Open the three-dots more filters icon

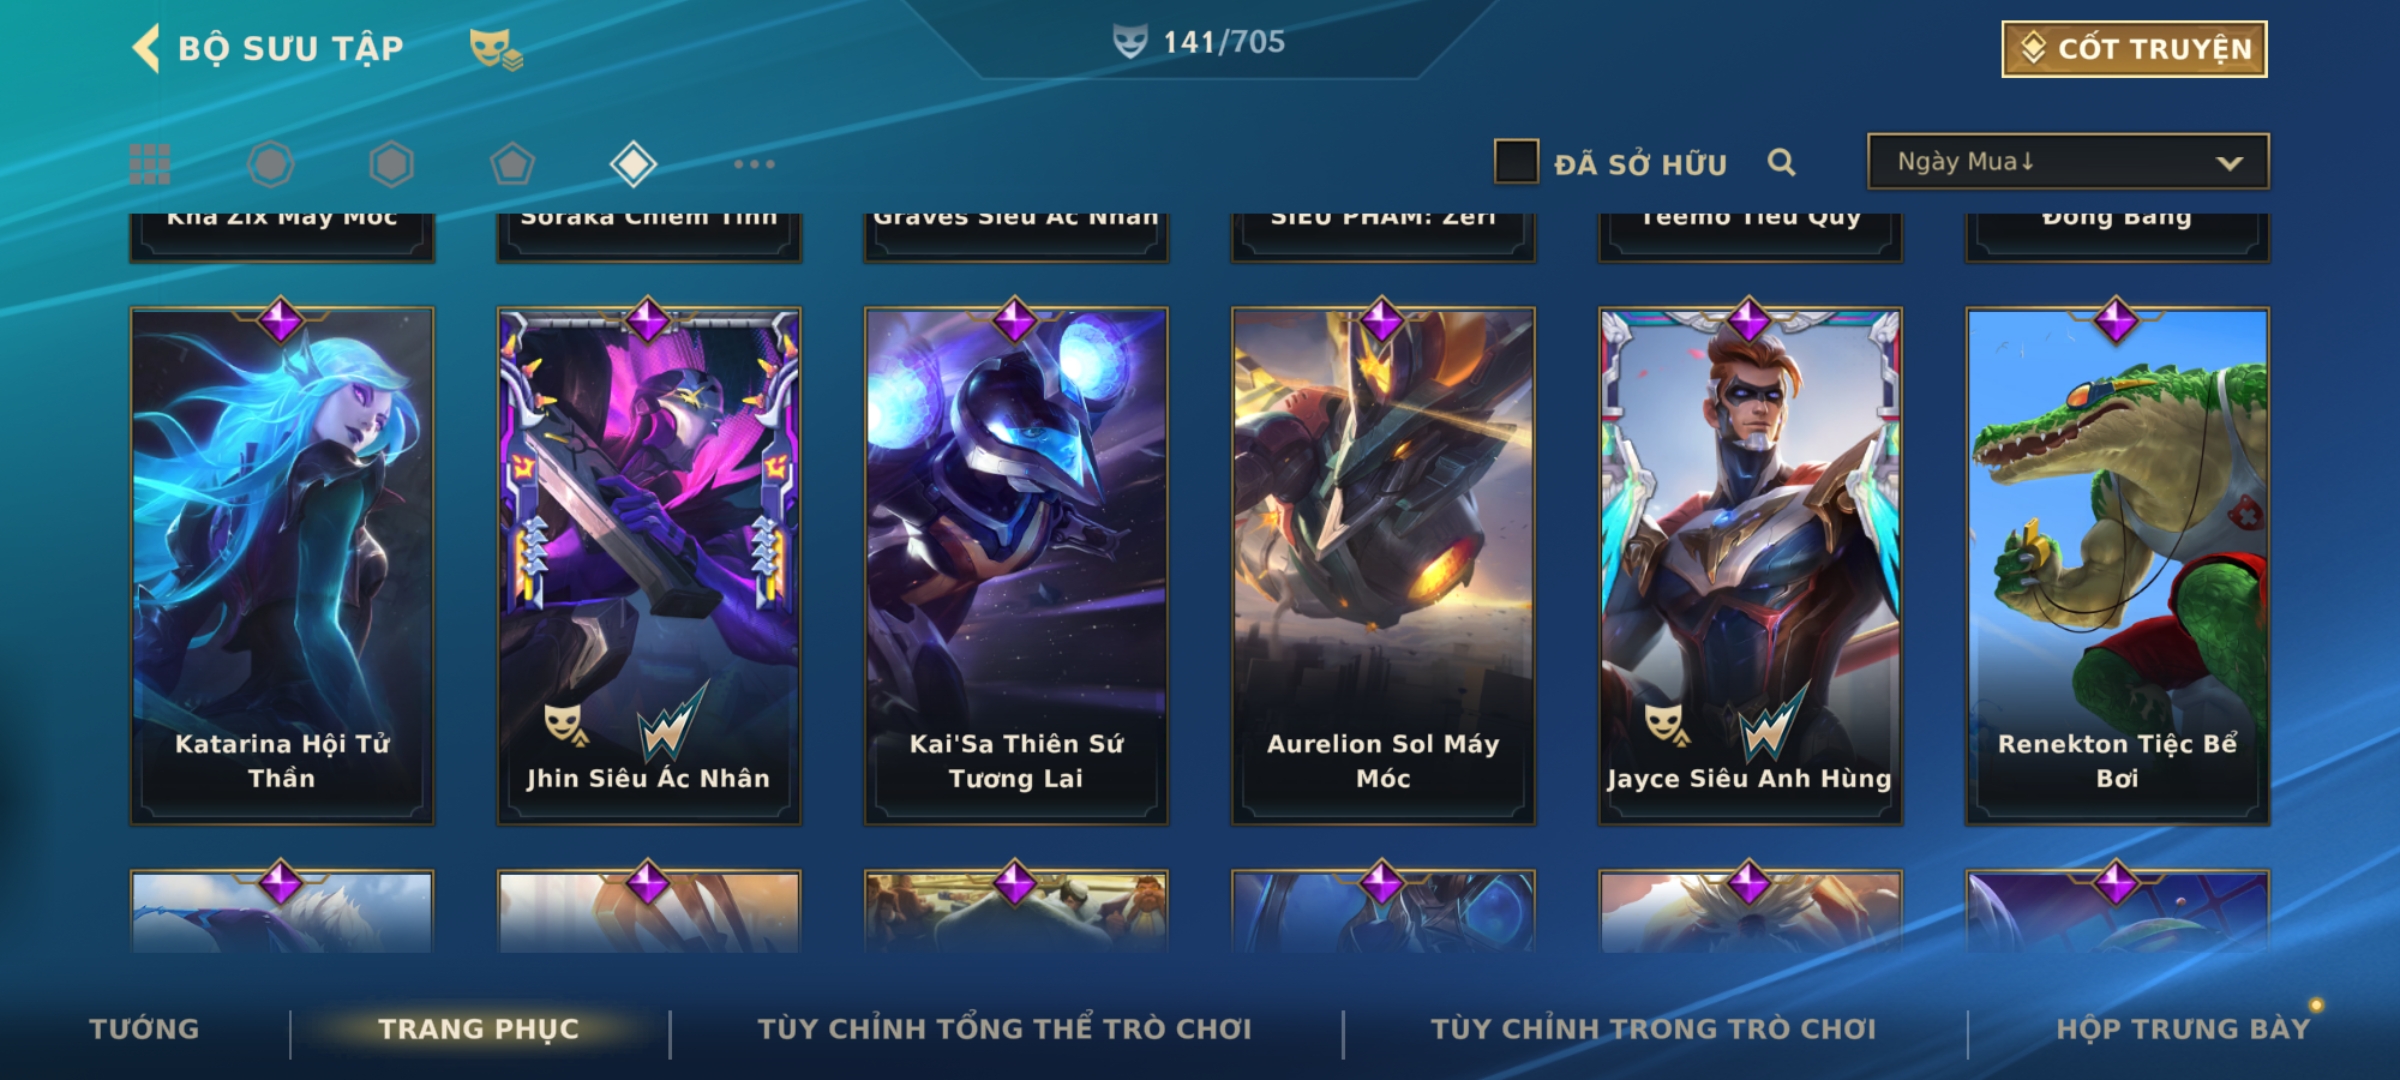[x=754, y=164]
